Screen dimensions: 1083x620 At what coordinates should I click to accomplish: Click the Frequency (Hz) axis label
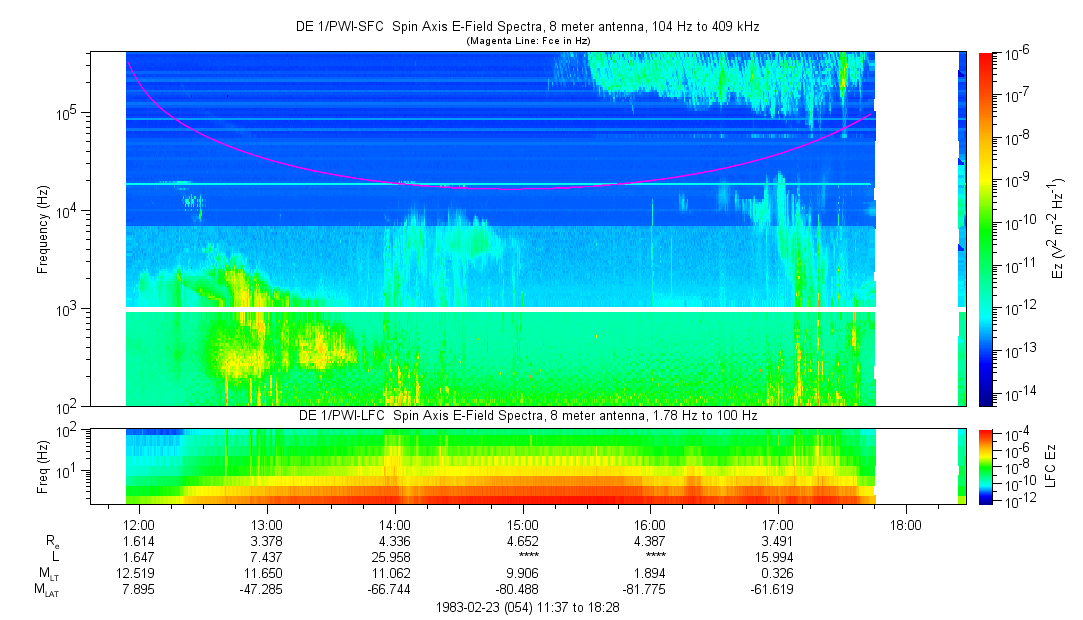(x=43, y=230)
